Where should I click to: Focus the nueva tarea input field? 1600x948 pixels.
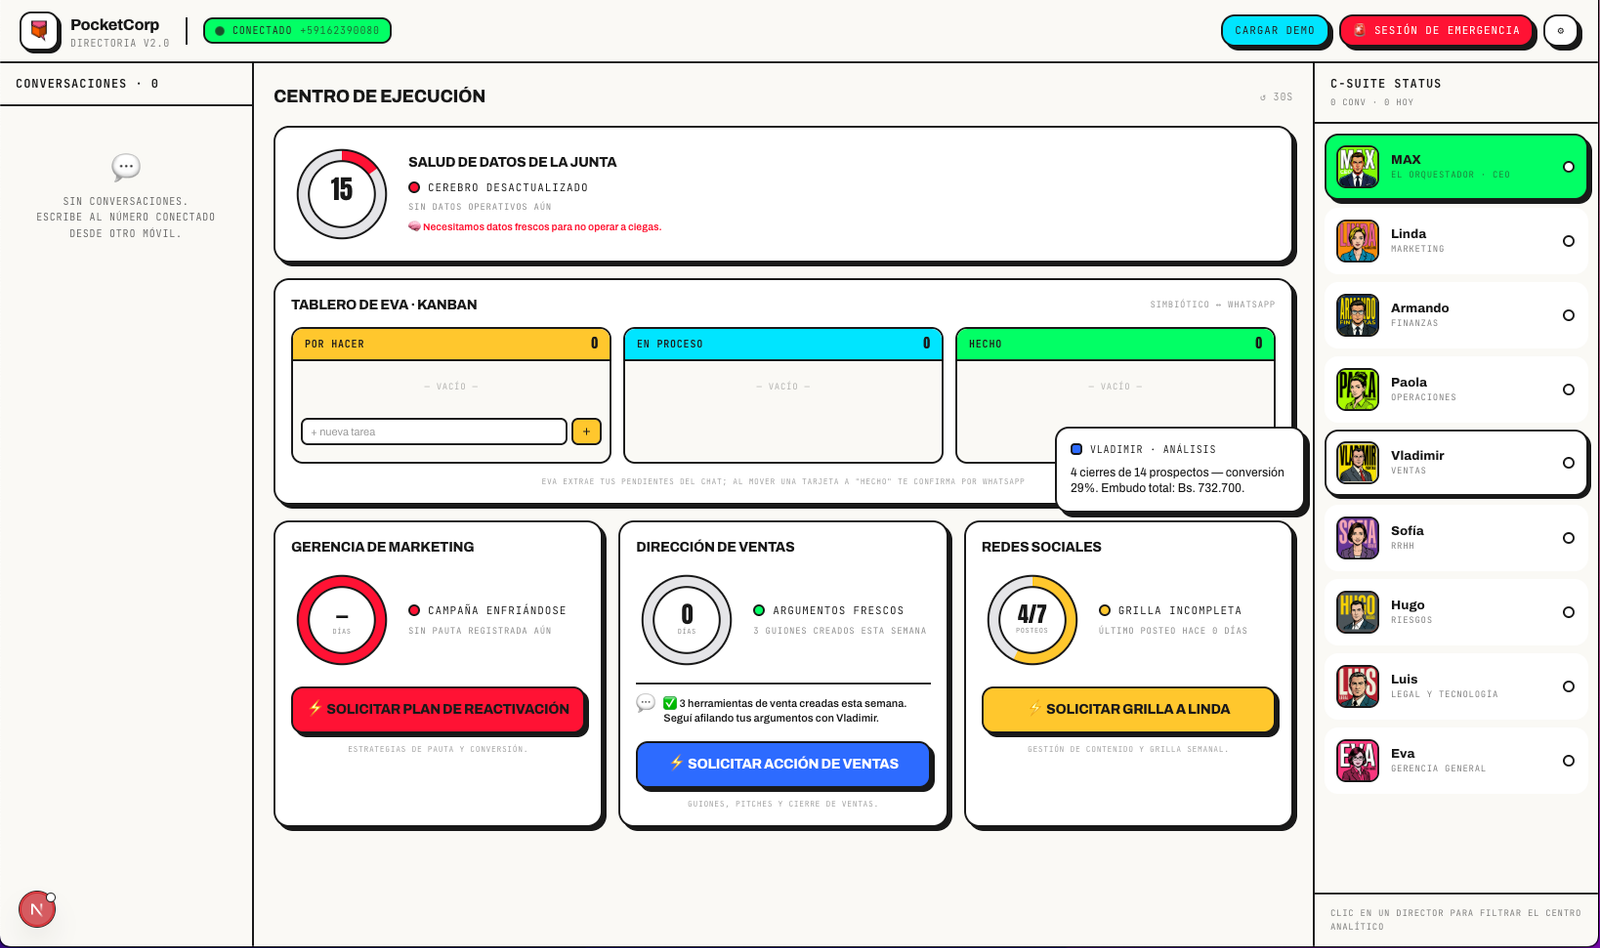(434, 432)
